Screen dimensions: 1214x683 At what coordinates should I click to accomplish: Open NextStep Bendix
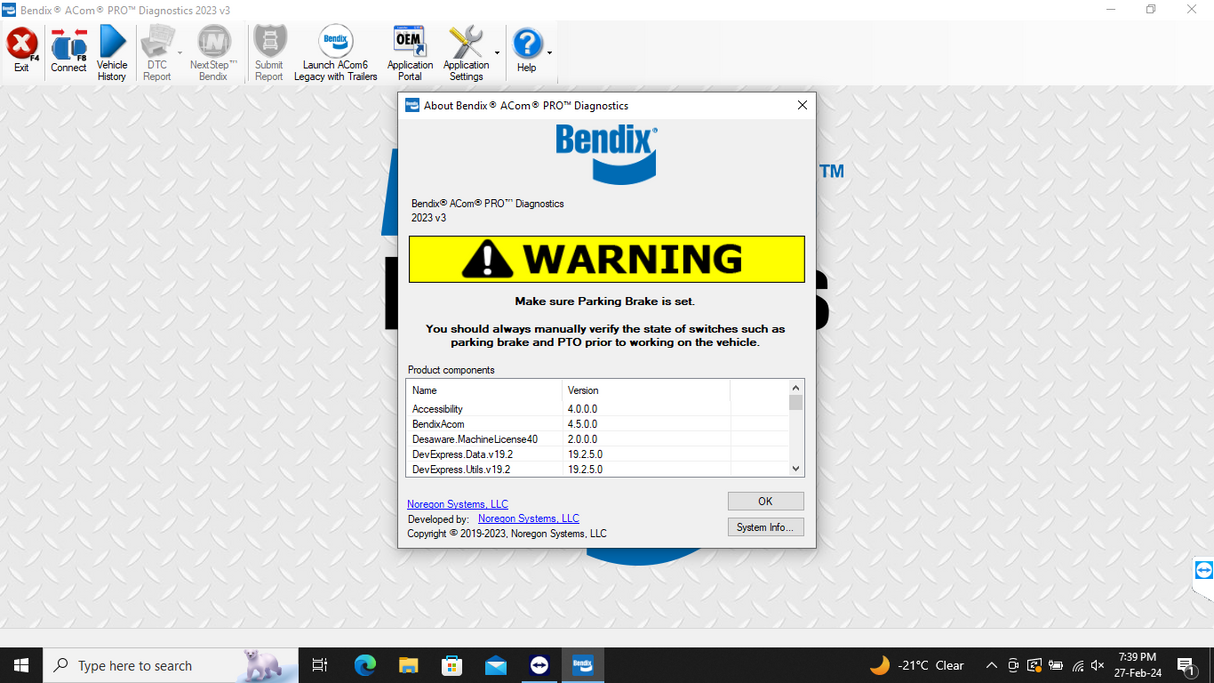click(x=213, y=50)
